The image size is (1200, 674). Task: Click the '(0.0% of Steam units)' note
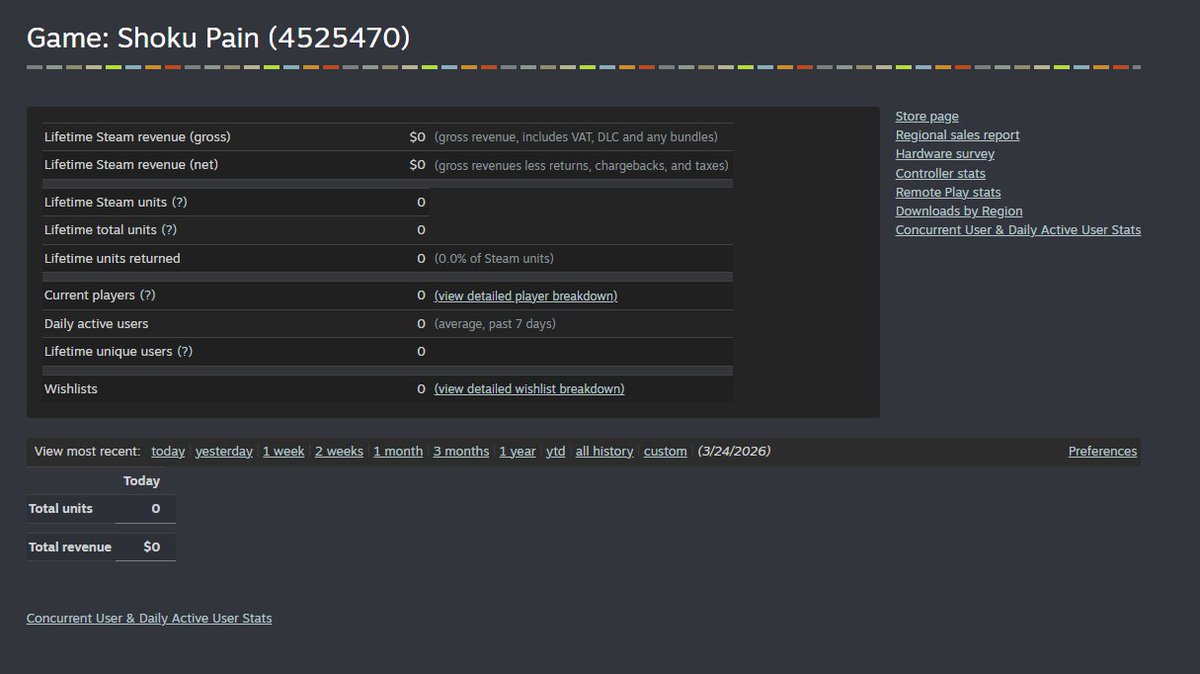(494, 258)
